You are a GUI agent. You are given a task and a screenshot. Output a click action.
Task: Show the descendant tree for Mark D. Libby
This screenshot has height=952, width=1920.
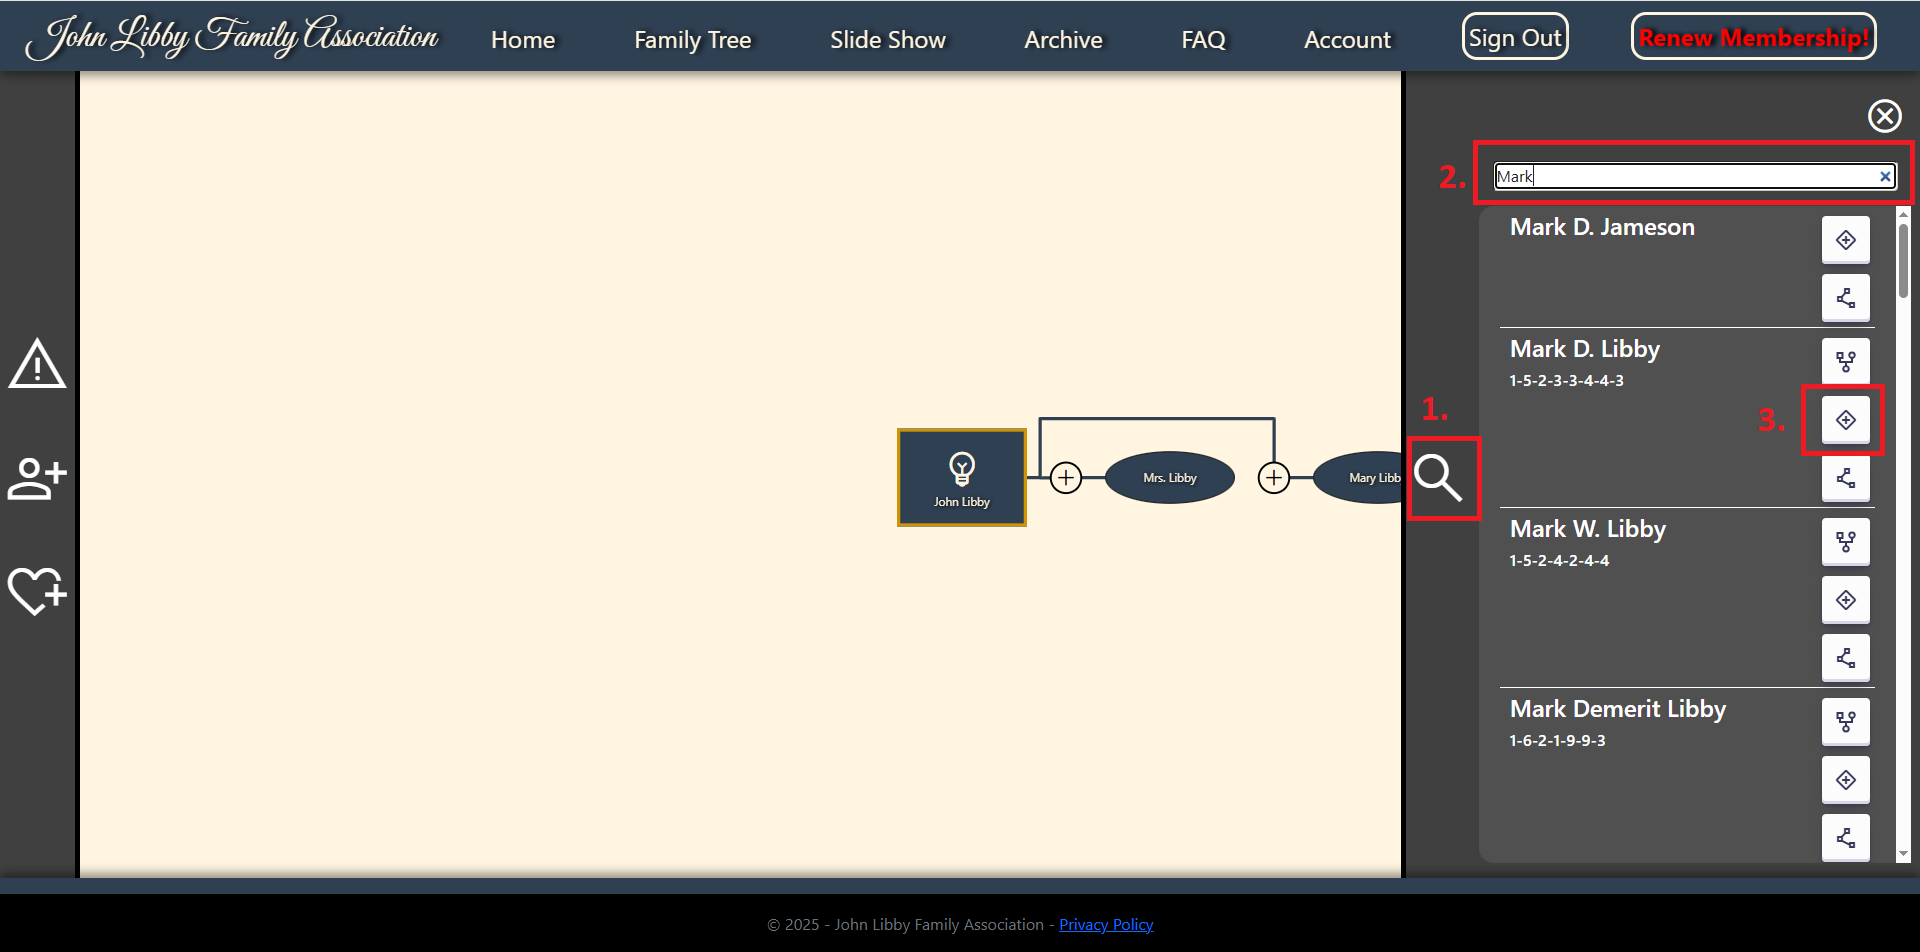click(x=1846, y=361)
